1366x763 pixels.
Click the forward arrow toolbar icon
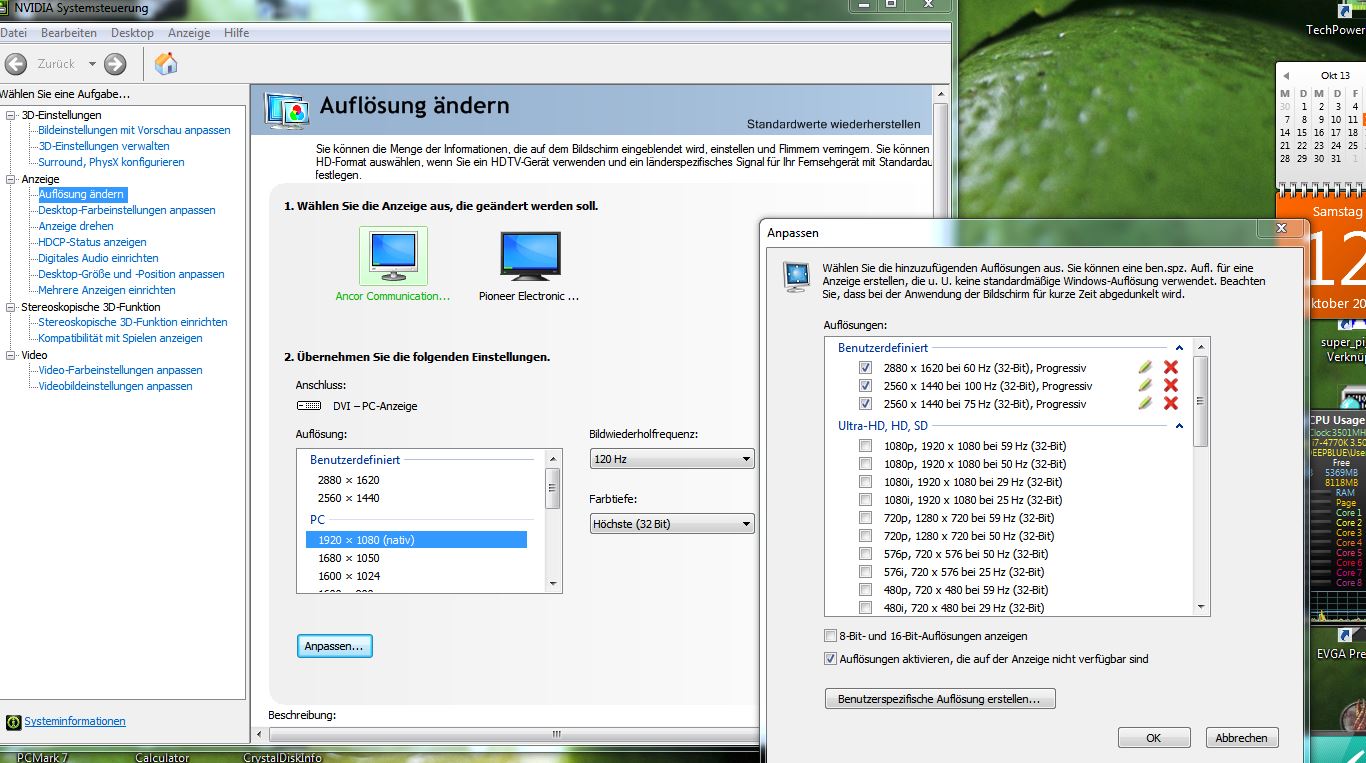[x=115, y=64]
